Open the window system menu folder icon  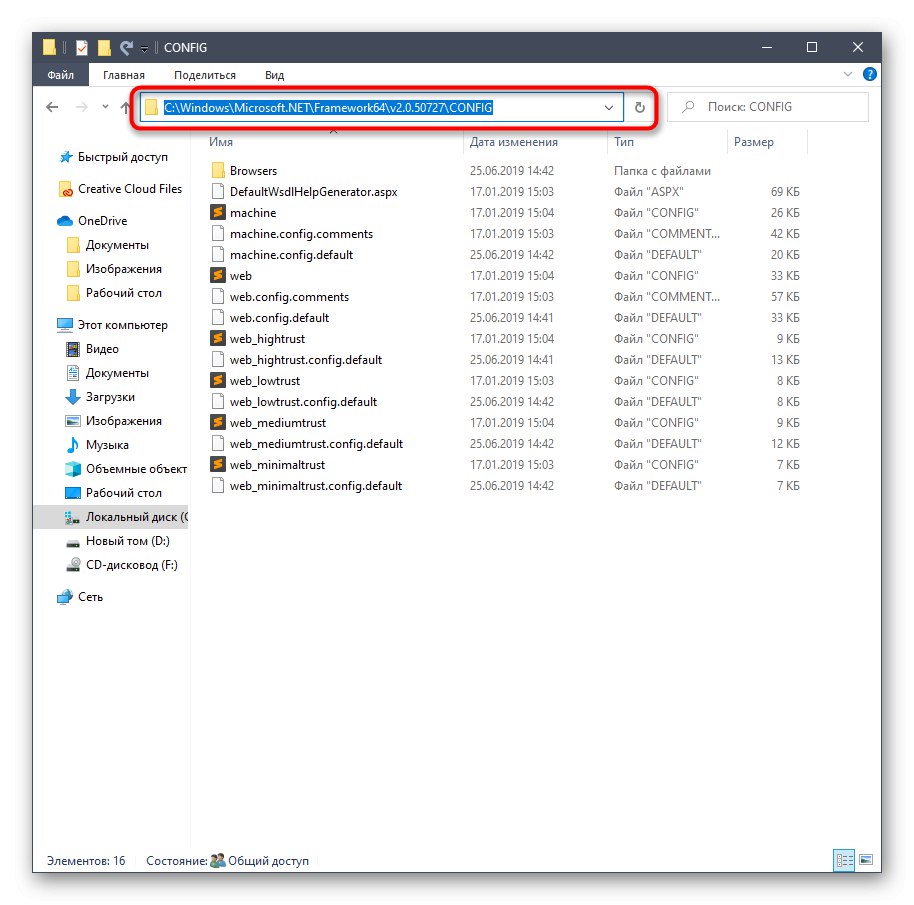(49, 47)
